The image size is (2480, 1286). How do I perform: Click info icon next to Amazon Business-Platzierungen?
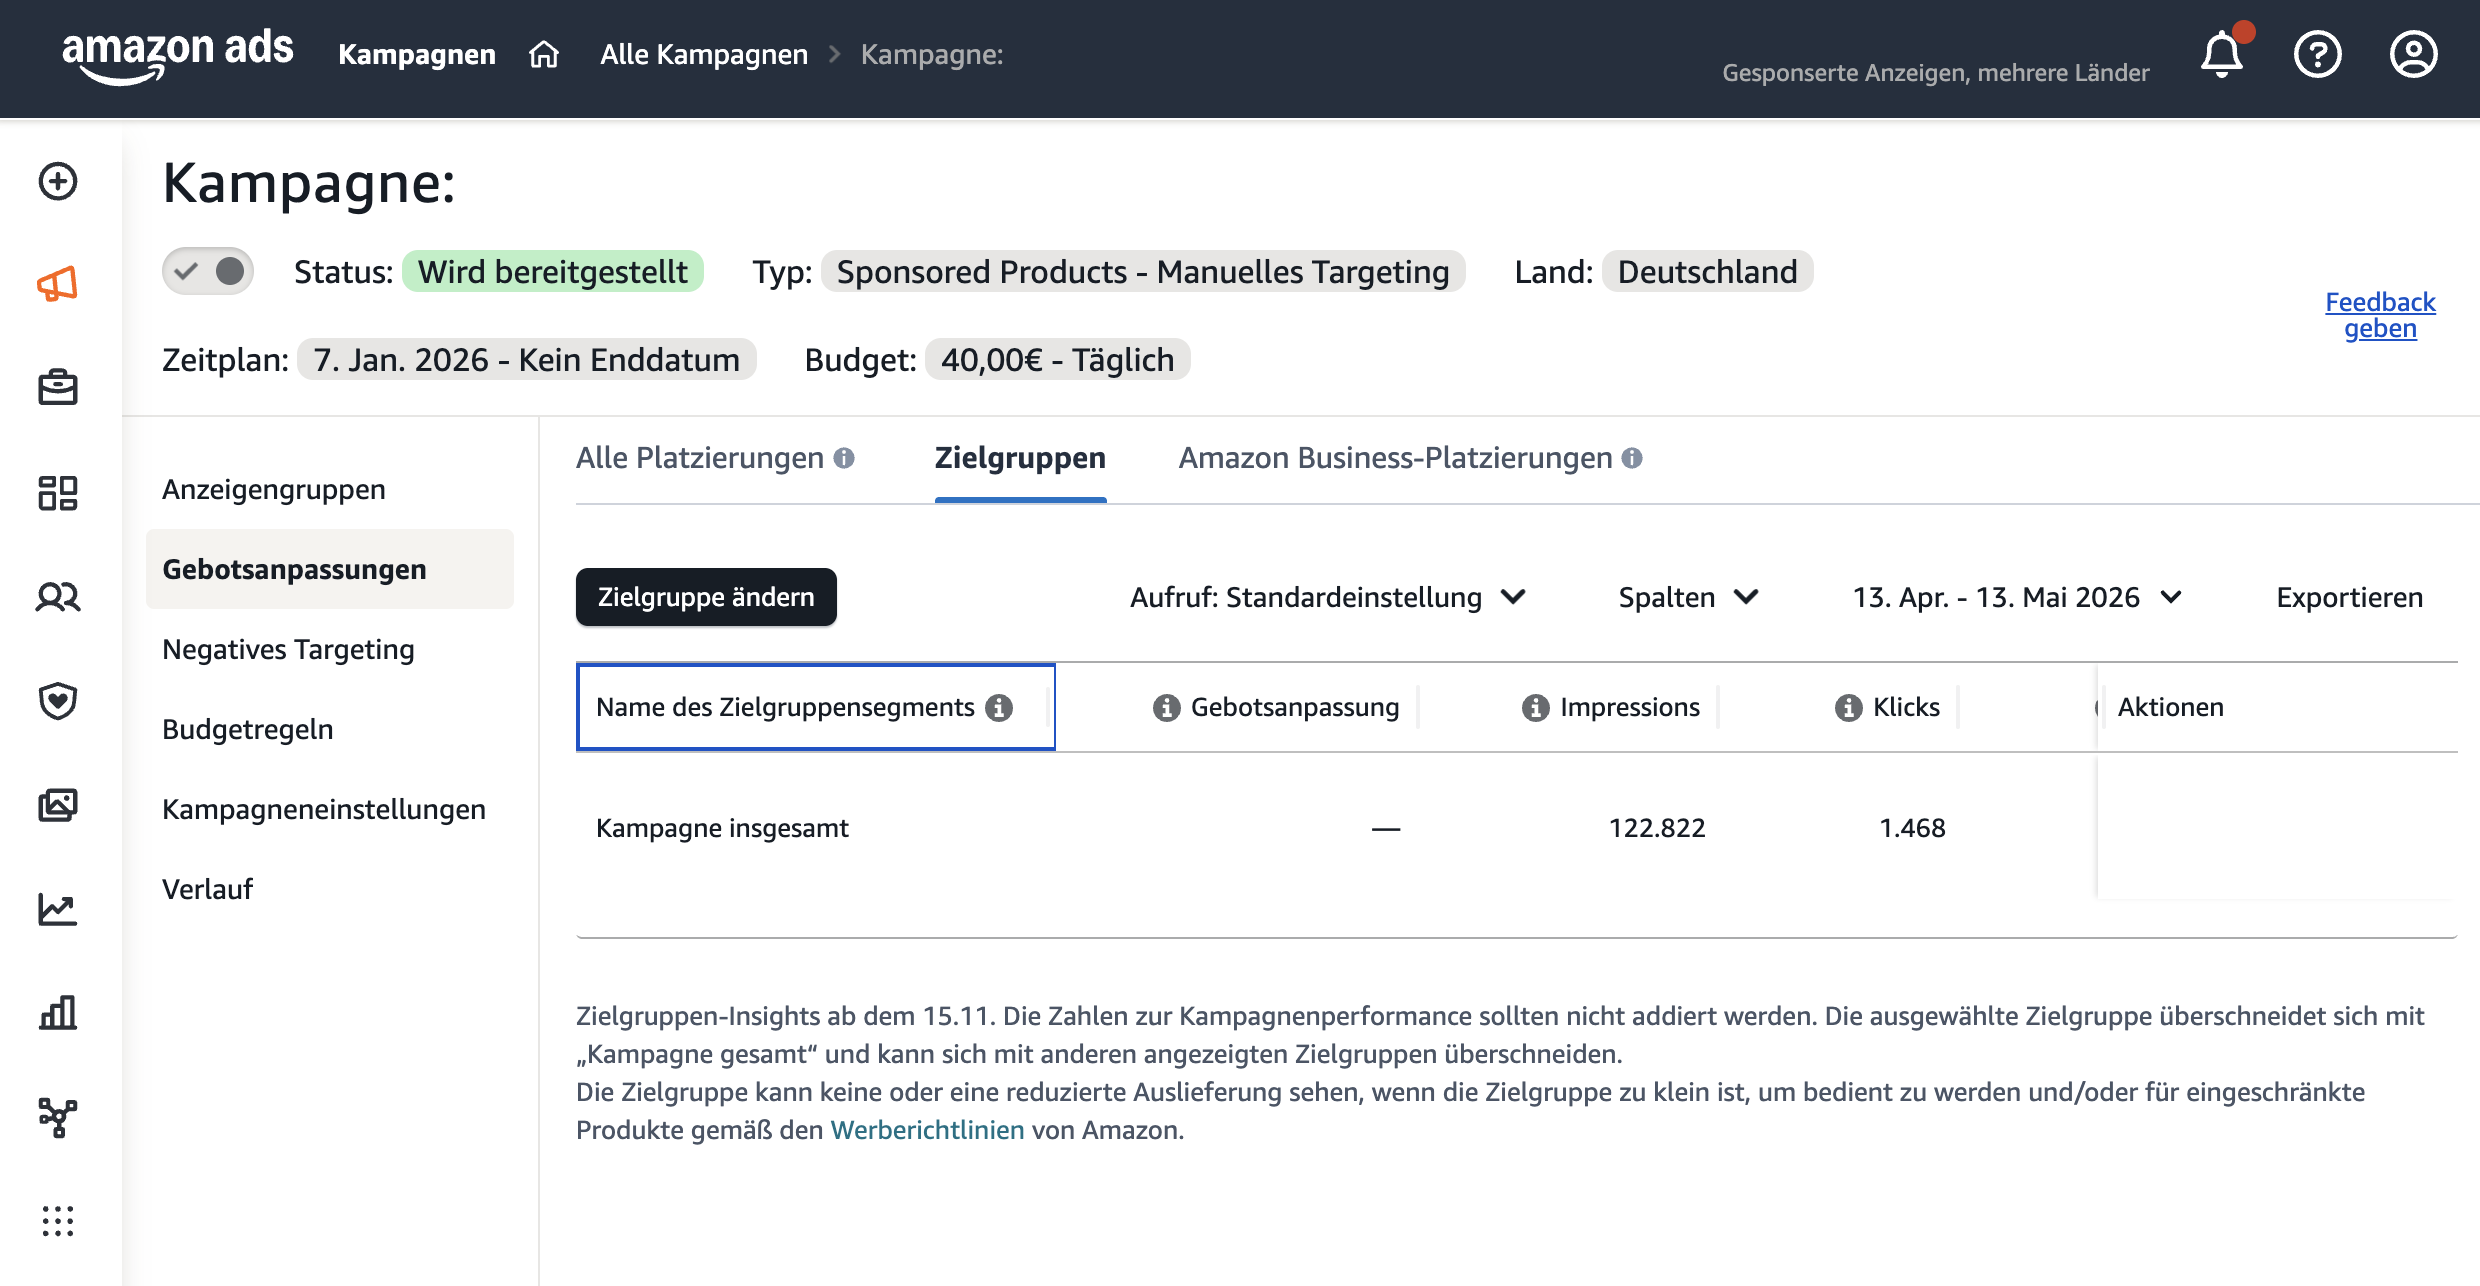click(1632, 458)
